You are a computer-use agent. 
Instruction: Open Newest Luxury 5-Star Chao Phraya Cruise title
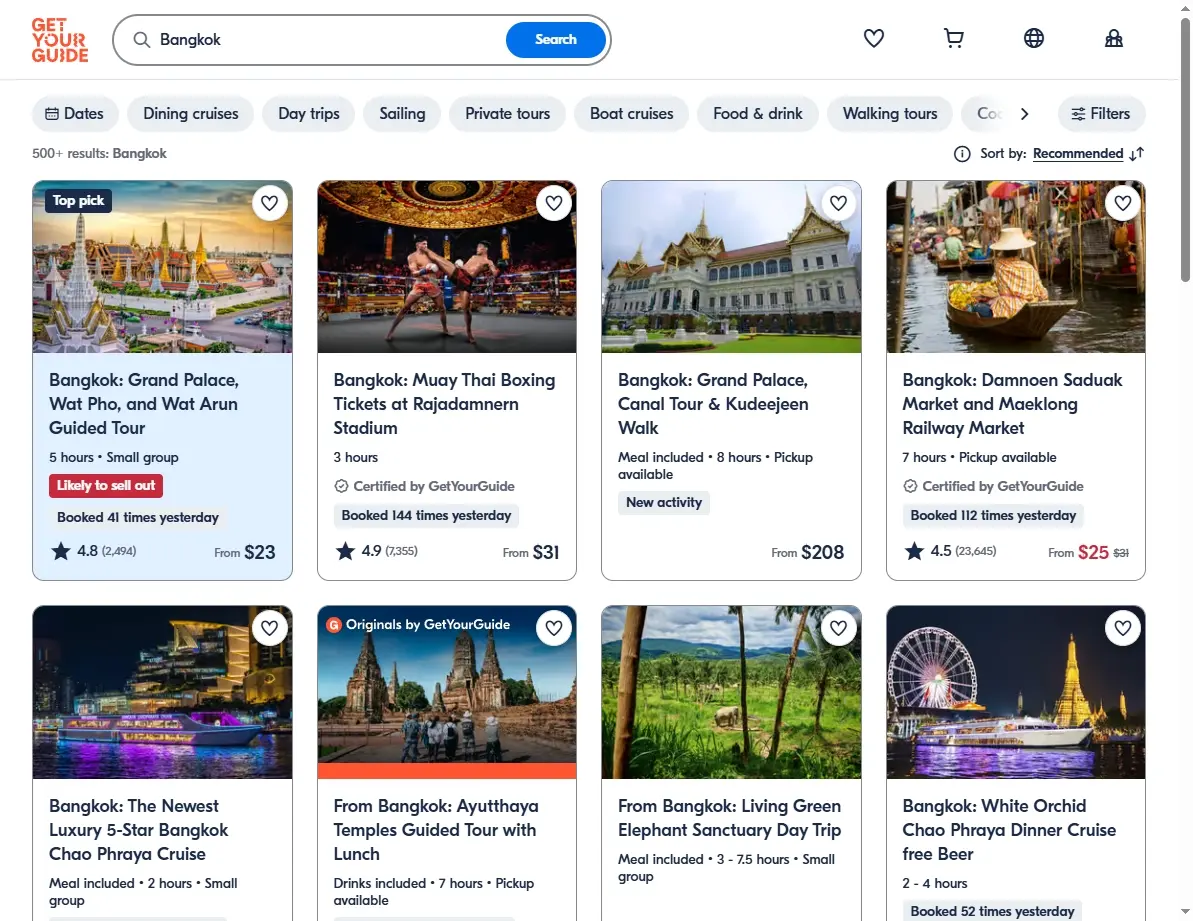point(138,830)
